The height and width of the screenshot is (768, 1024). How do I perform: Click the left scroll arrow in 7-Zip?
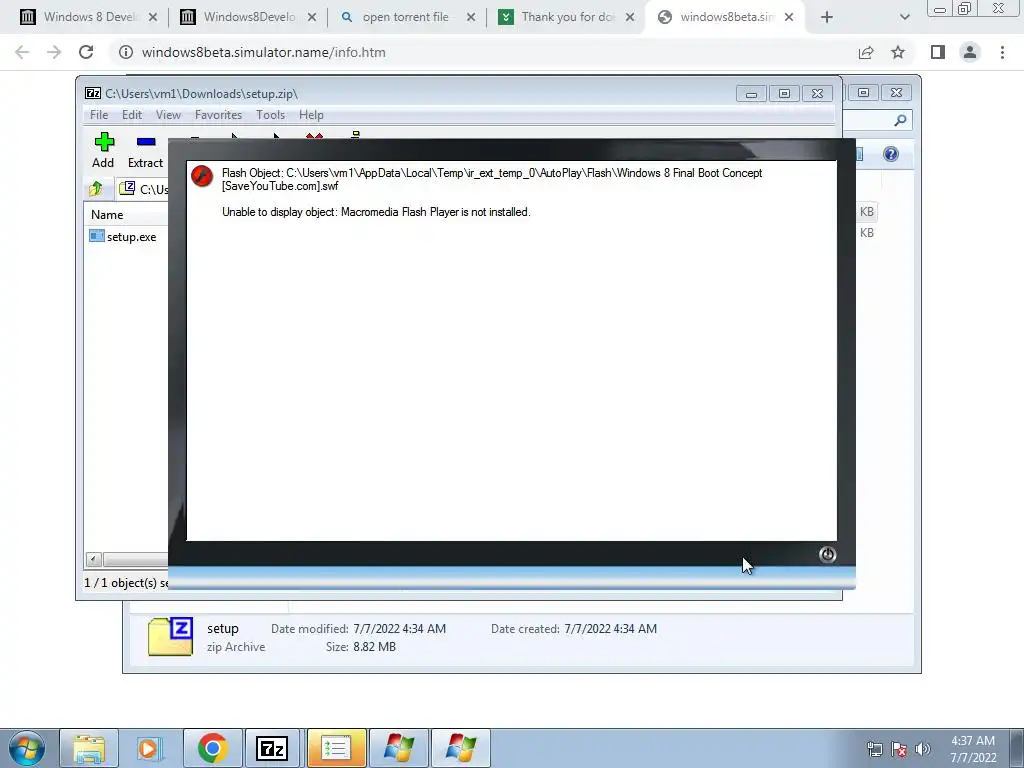pyautogui.click(x=93, y=559)
